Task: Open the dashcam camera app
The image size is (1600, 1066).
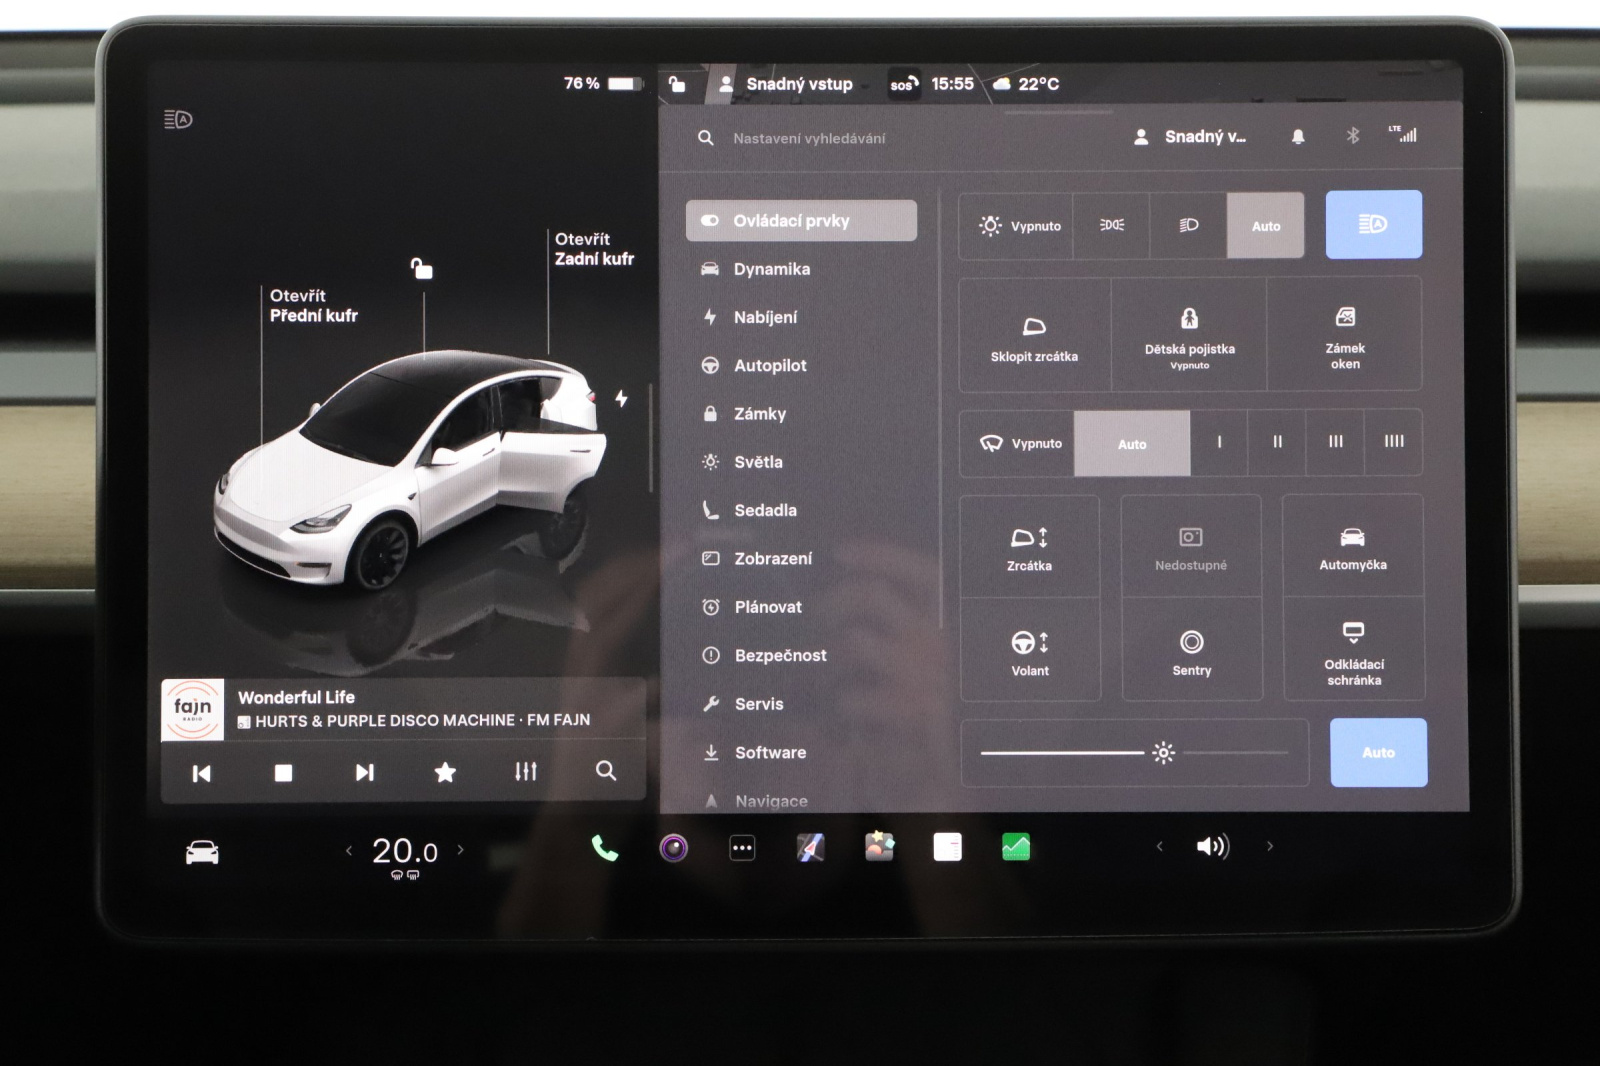Action: tap(674, 849)
